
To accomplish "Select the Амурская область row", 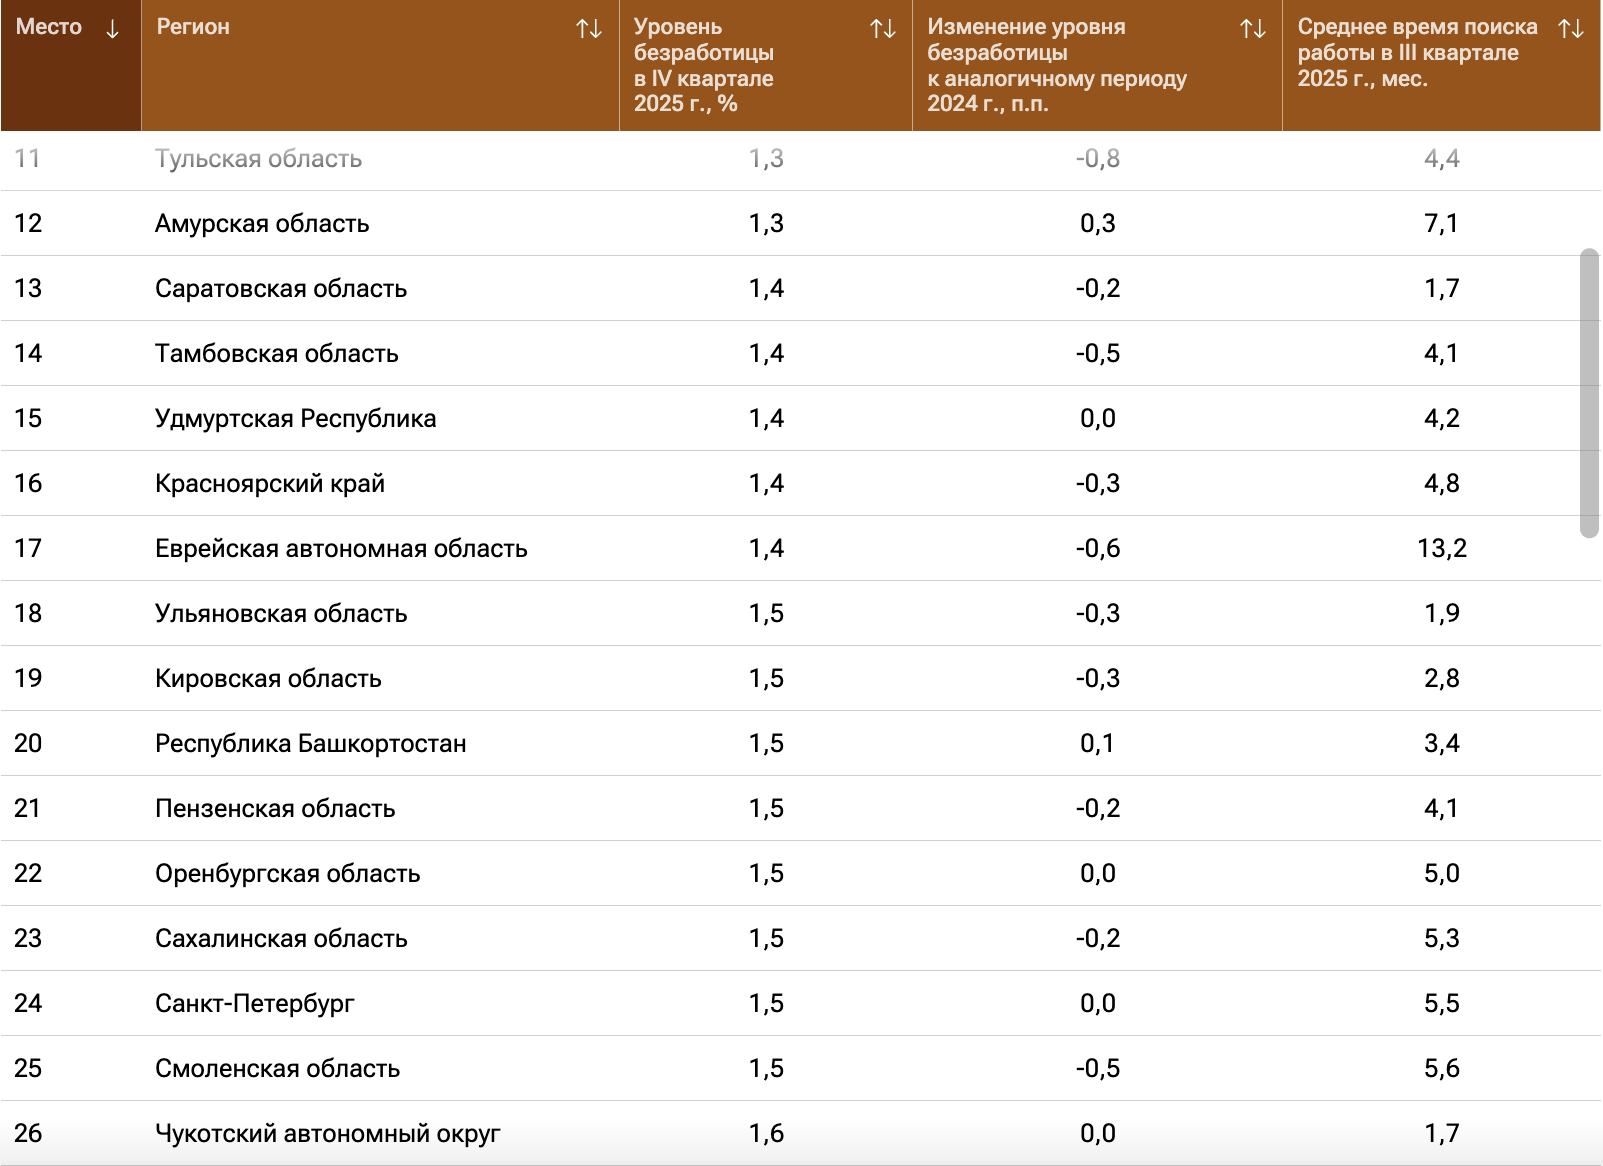I will tap(262, 224).
